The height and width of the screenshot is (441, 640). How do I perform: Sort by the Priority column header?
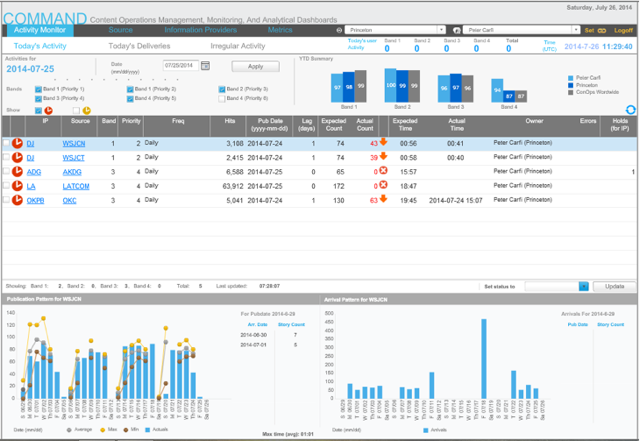tap(131, 121)
